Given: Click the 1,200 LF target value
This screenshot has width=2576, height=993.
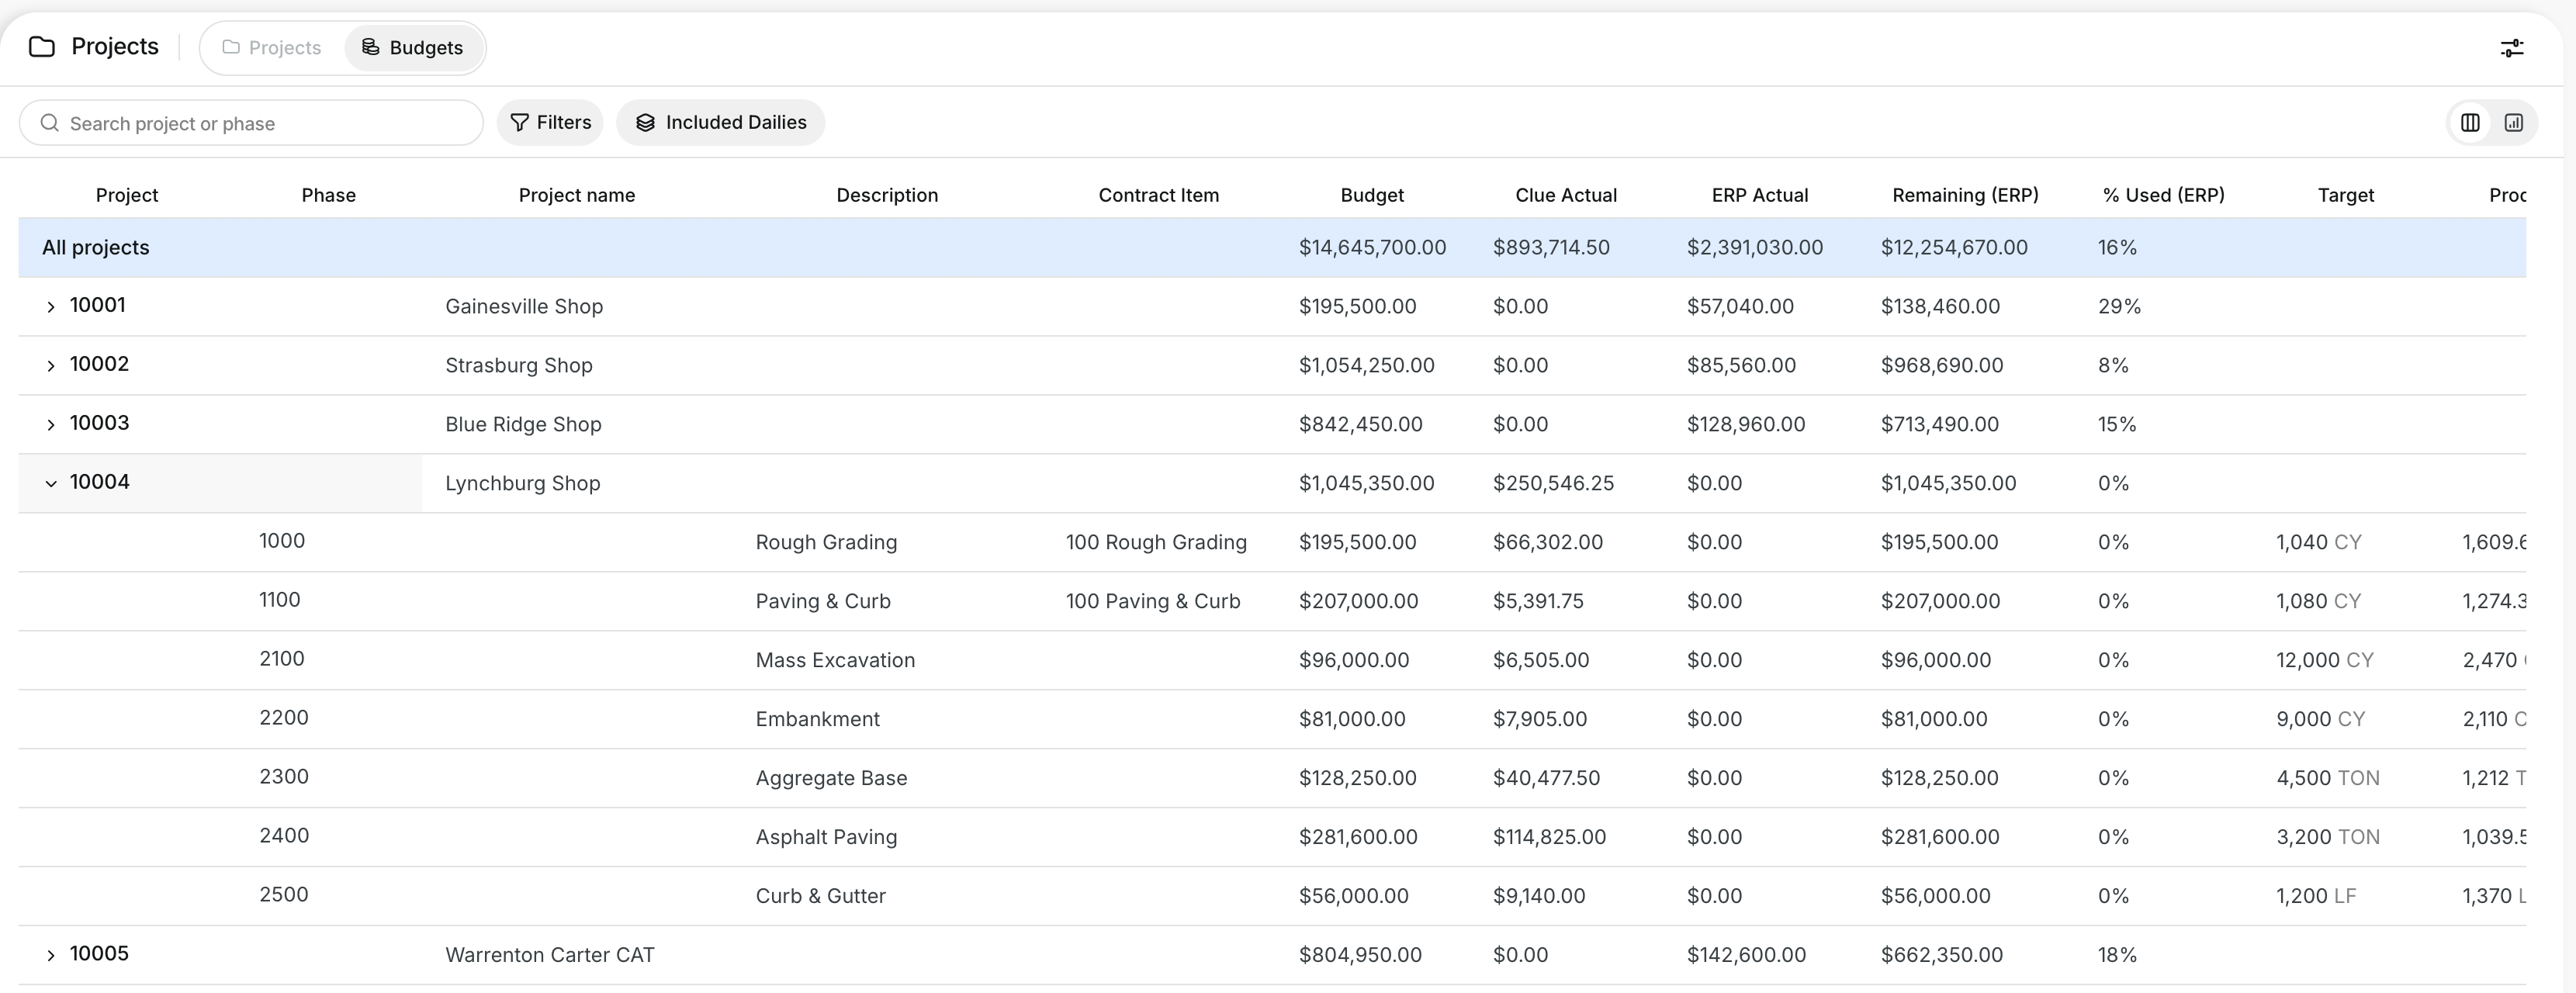Looking at the screenshot, I should point(2316,896).
